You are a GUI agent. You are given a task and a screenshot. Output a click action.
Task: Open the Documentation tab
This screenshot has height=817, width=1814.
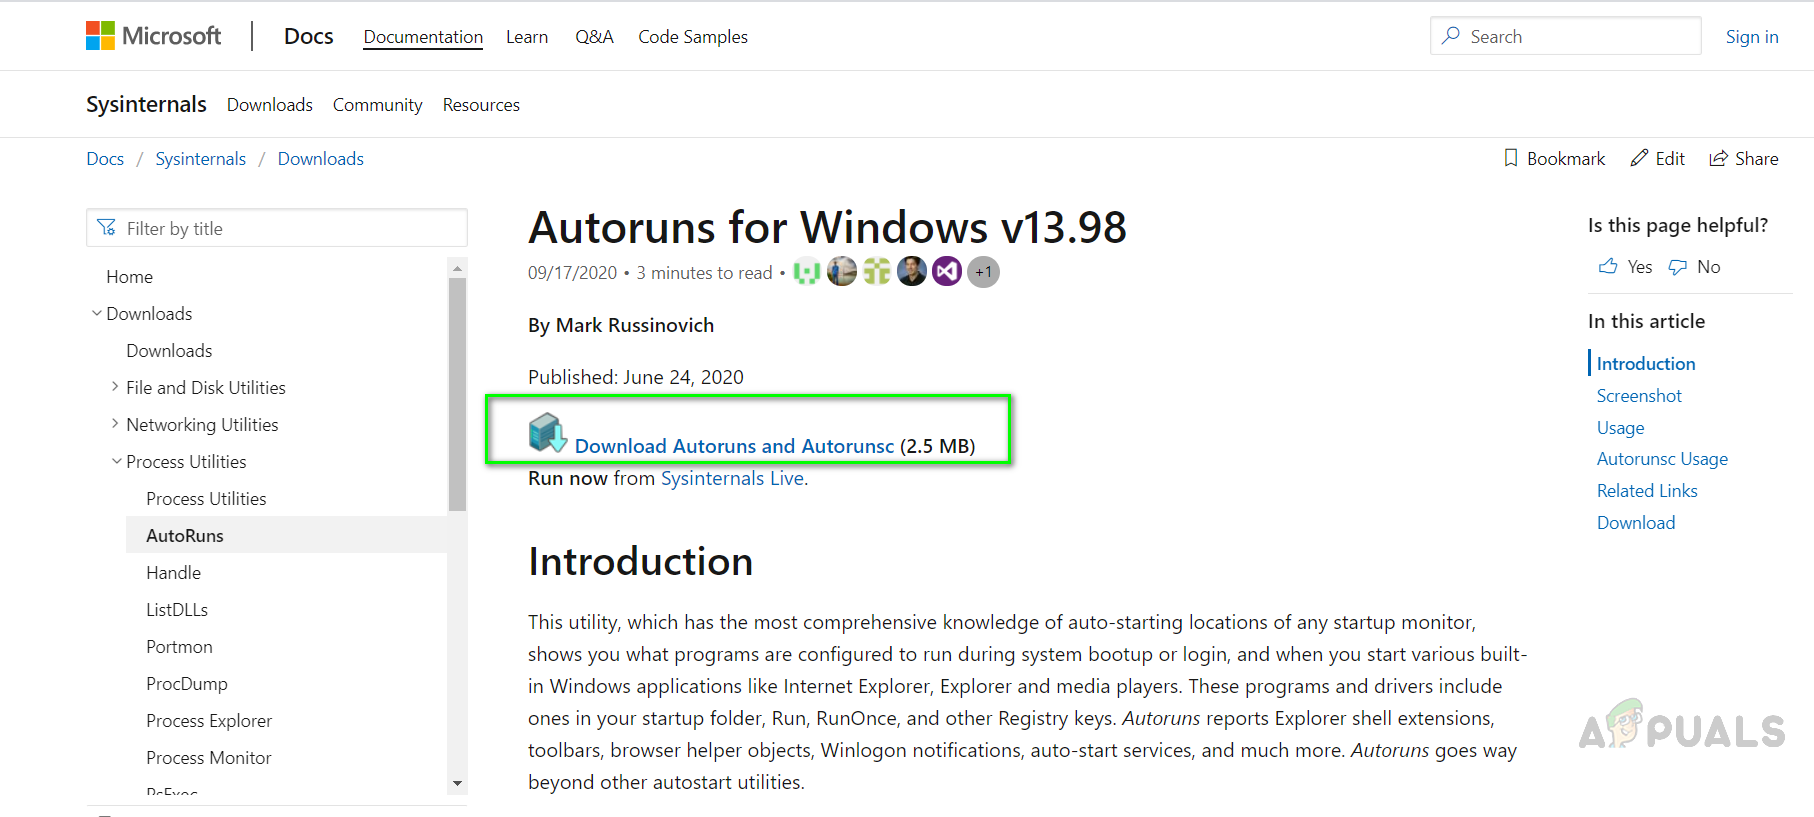[x=423, y=37]
